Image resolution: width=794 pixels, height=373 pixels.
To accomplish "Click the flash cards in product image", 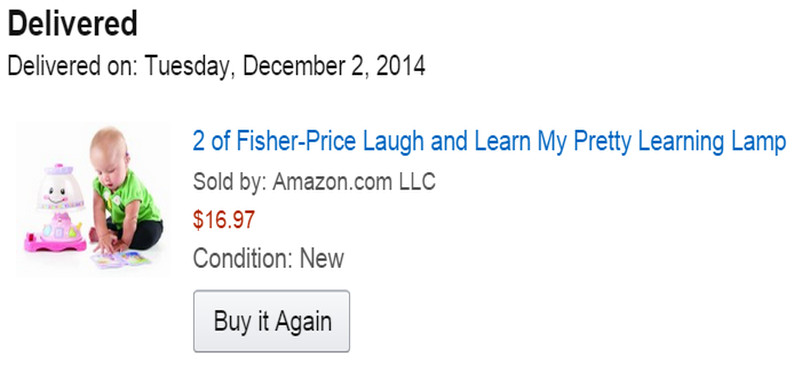I will pyautogui.click(x=121, y=260).
